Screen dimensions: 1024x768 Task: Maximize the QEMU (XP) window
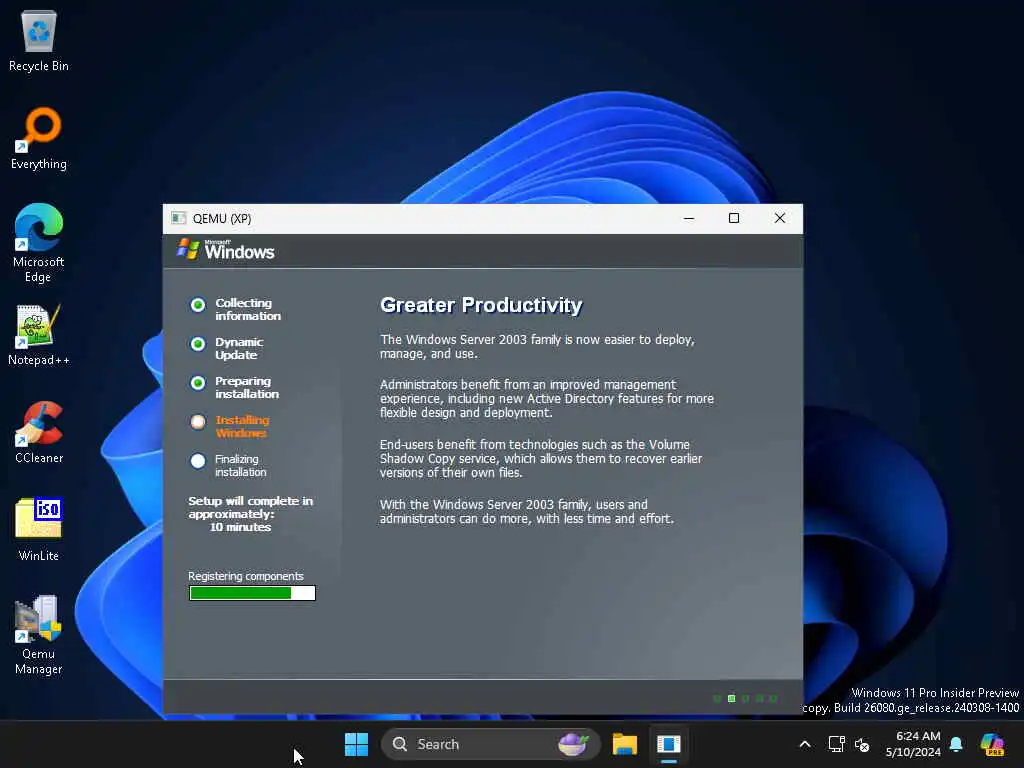[x=734, y=218]
